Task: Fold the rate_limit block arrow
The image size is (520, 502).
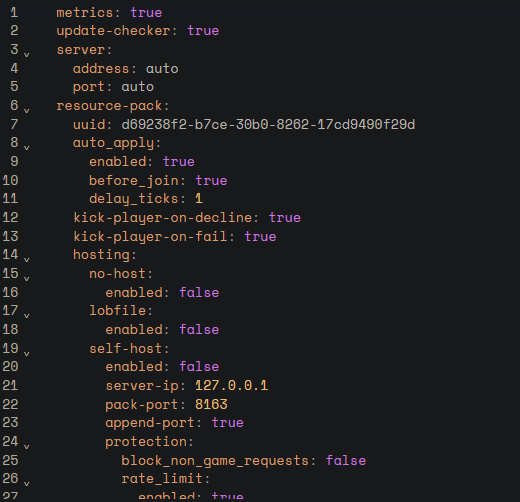Action: pos(27,483)
